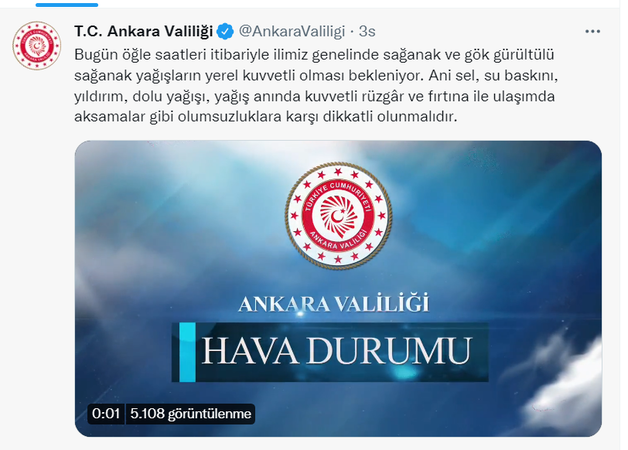628x450 pixels.
Task: Click the HAVA DURUMU banner text
Action: click(336, 352)
